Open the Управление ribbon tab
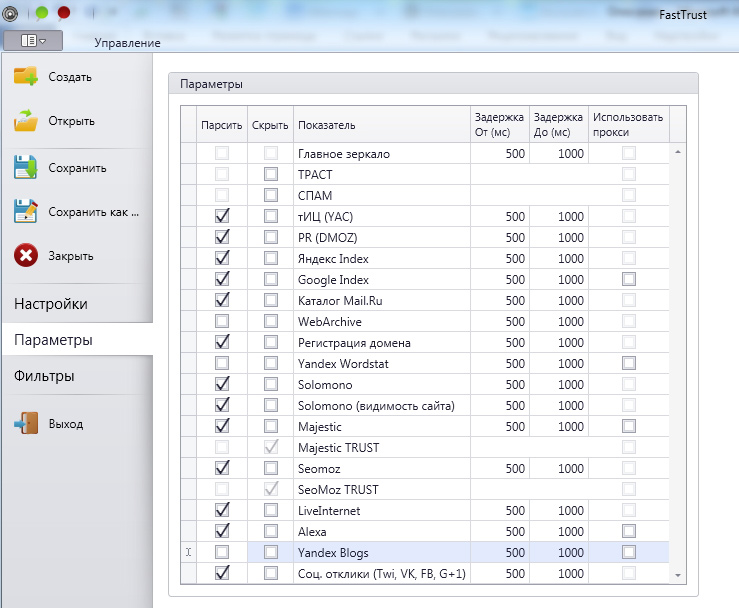Viewport: 739px width, 608px height. (x=127, y=43)
